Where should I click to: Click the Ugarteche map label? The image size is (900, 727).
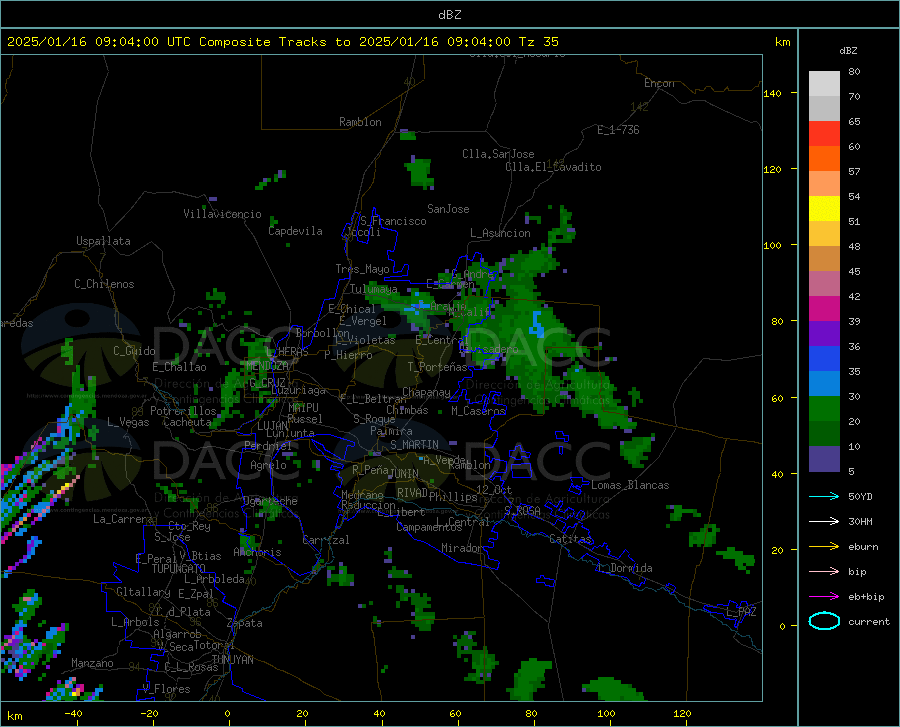270,501
